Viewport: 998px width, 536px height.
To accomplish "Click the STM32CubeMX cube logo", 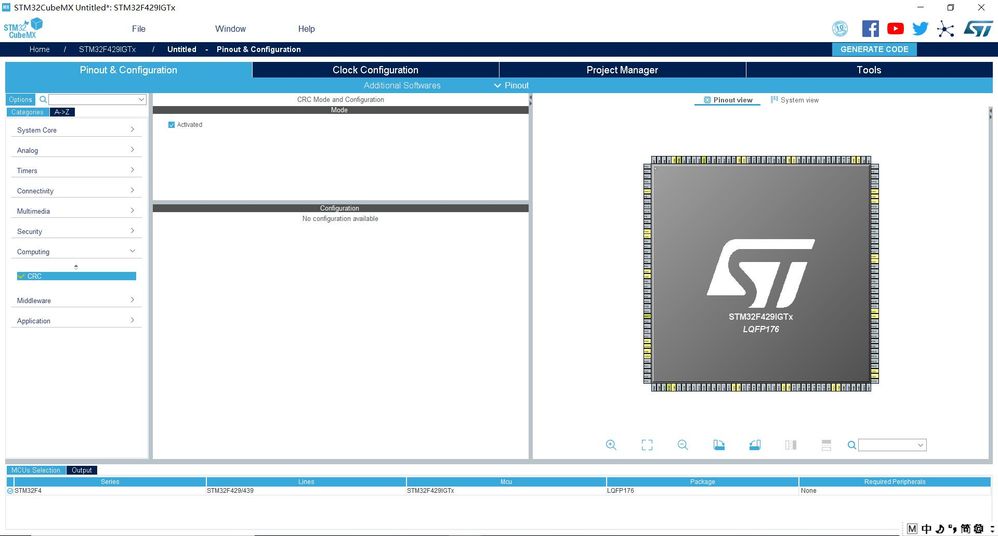I will pyautogui.click(x=23, y=28).
